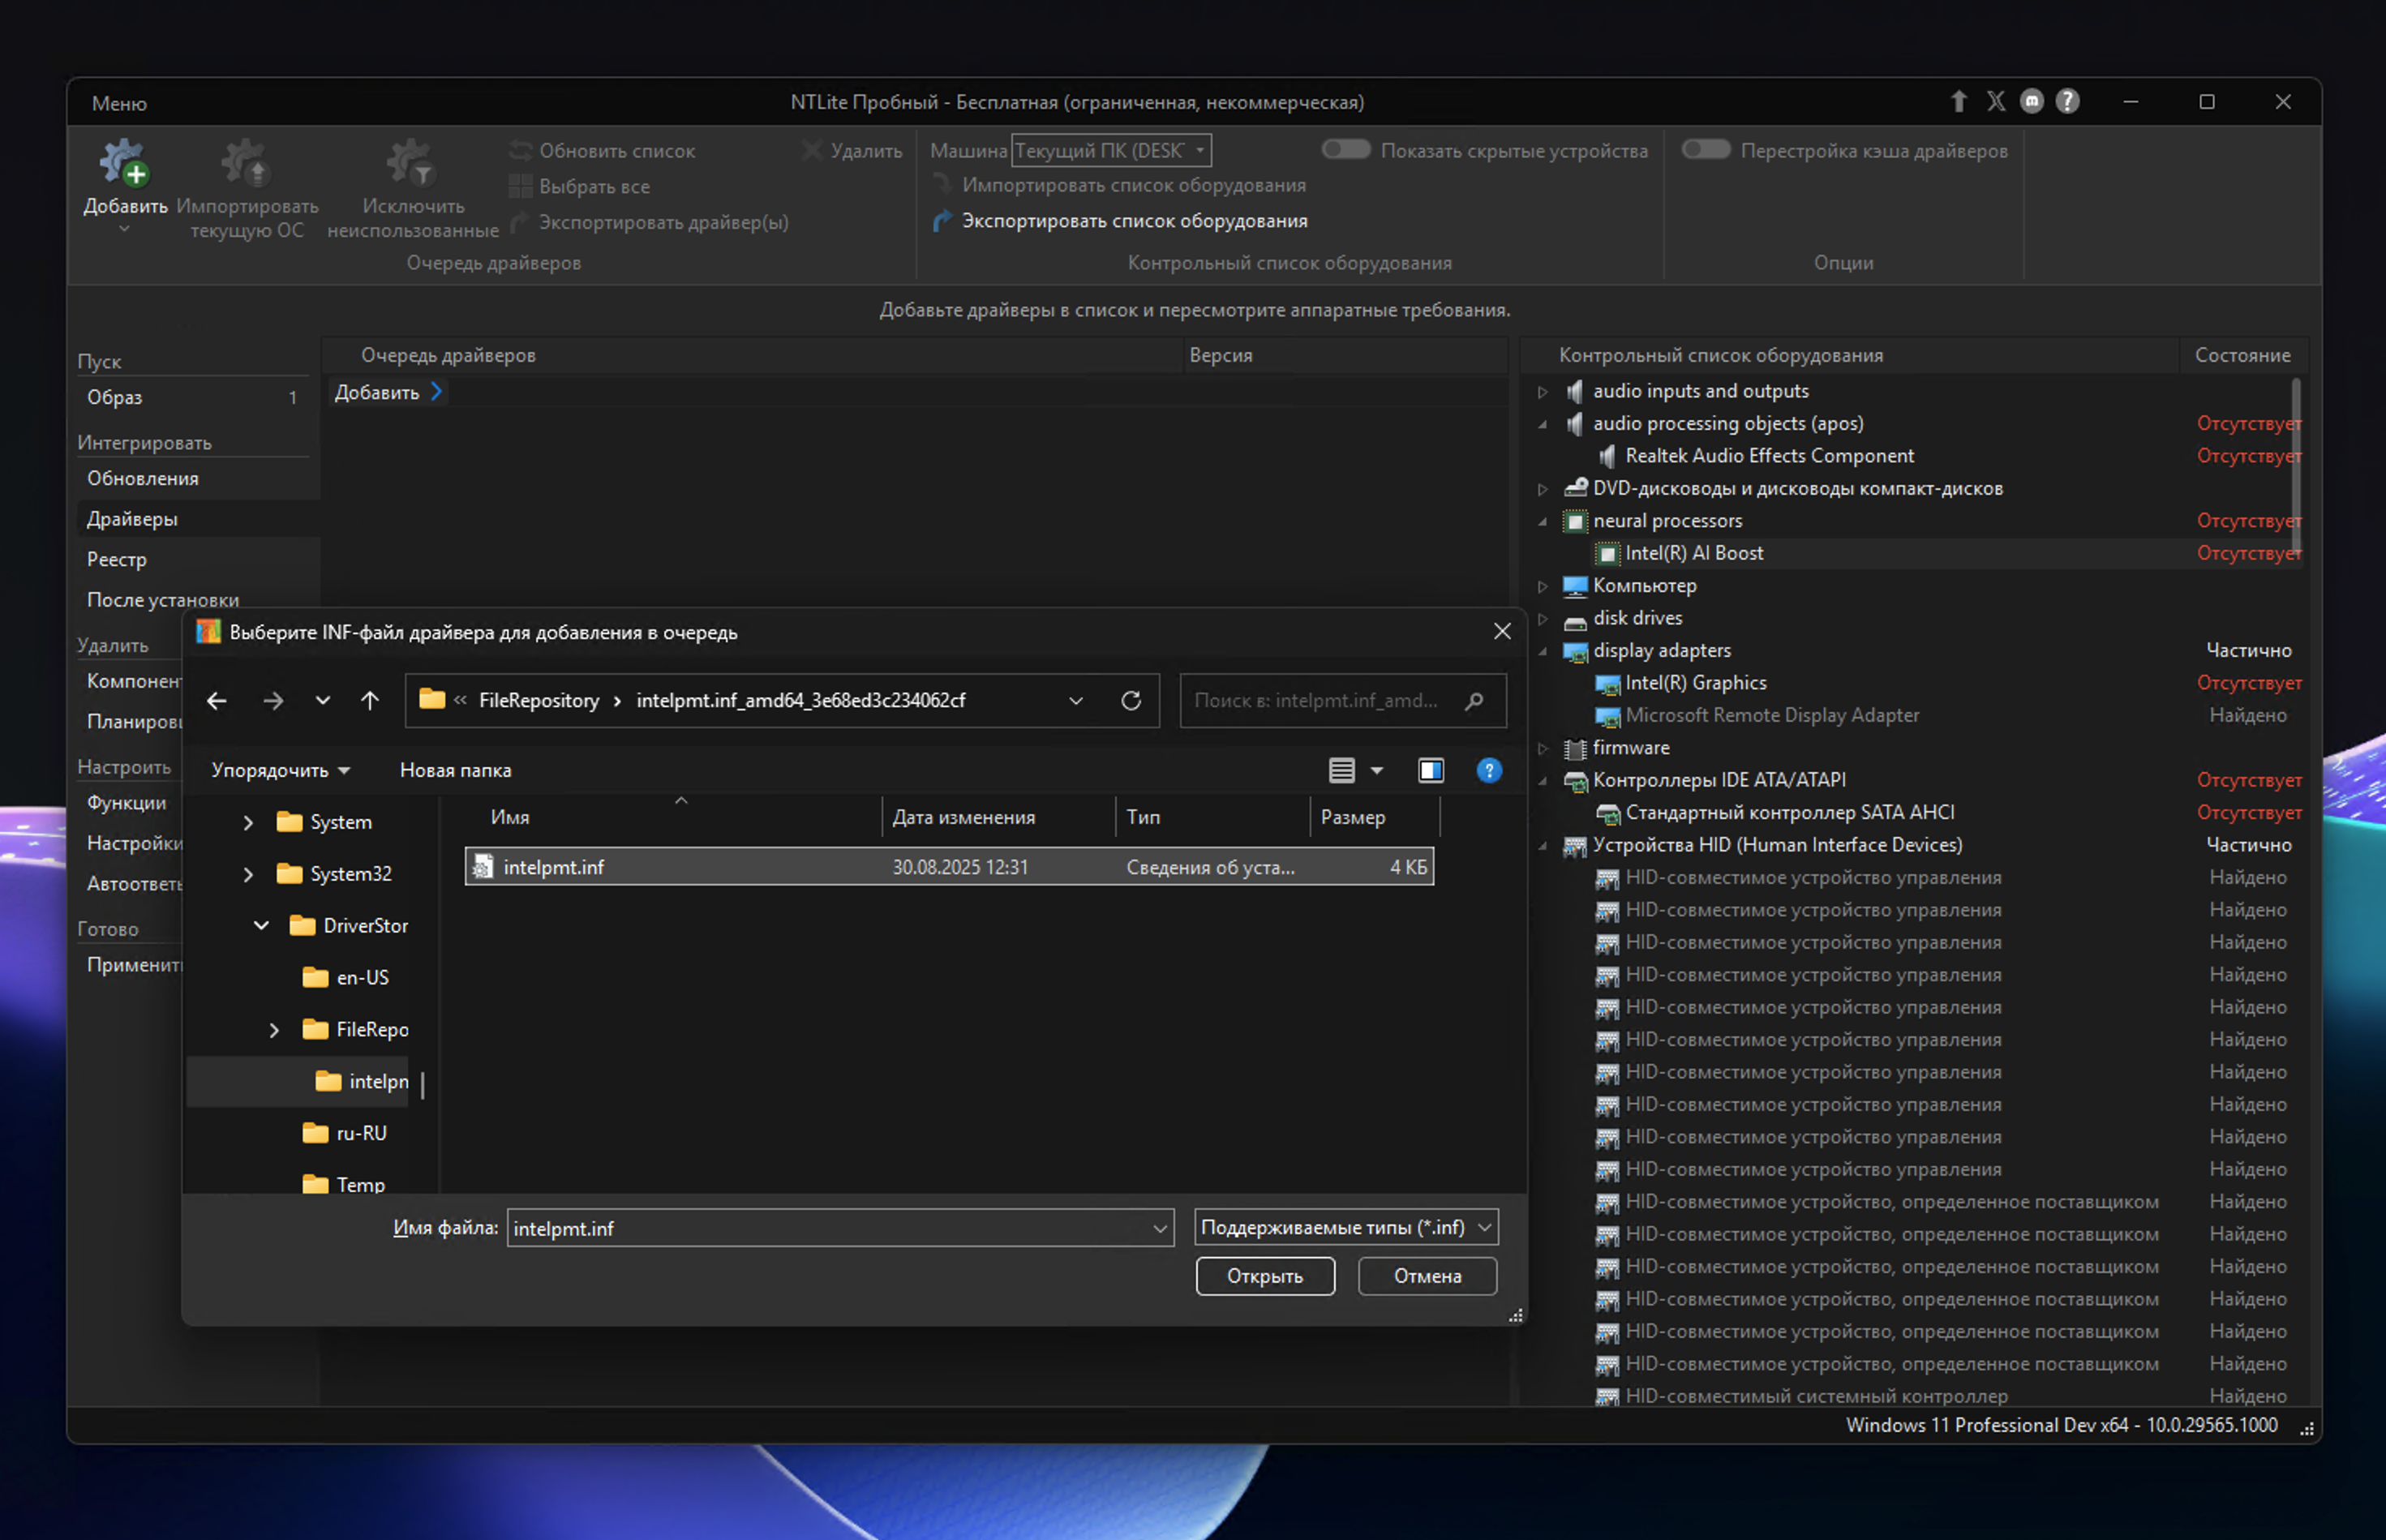This screenshot has width=2386, height=1540.
Task: Click the X social icon in title bar
Action: point(1995,102)
